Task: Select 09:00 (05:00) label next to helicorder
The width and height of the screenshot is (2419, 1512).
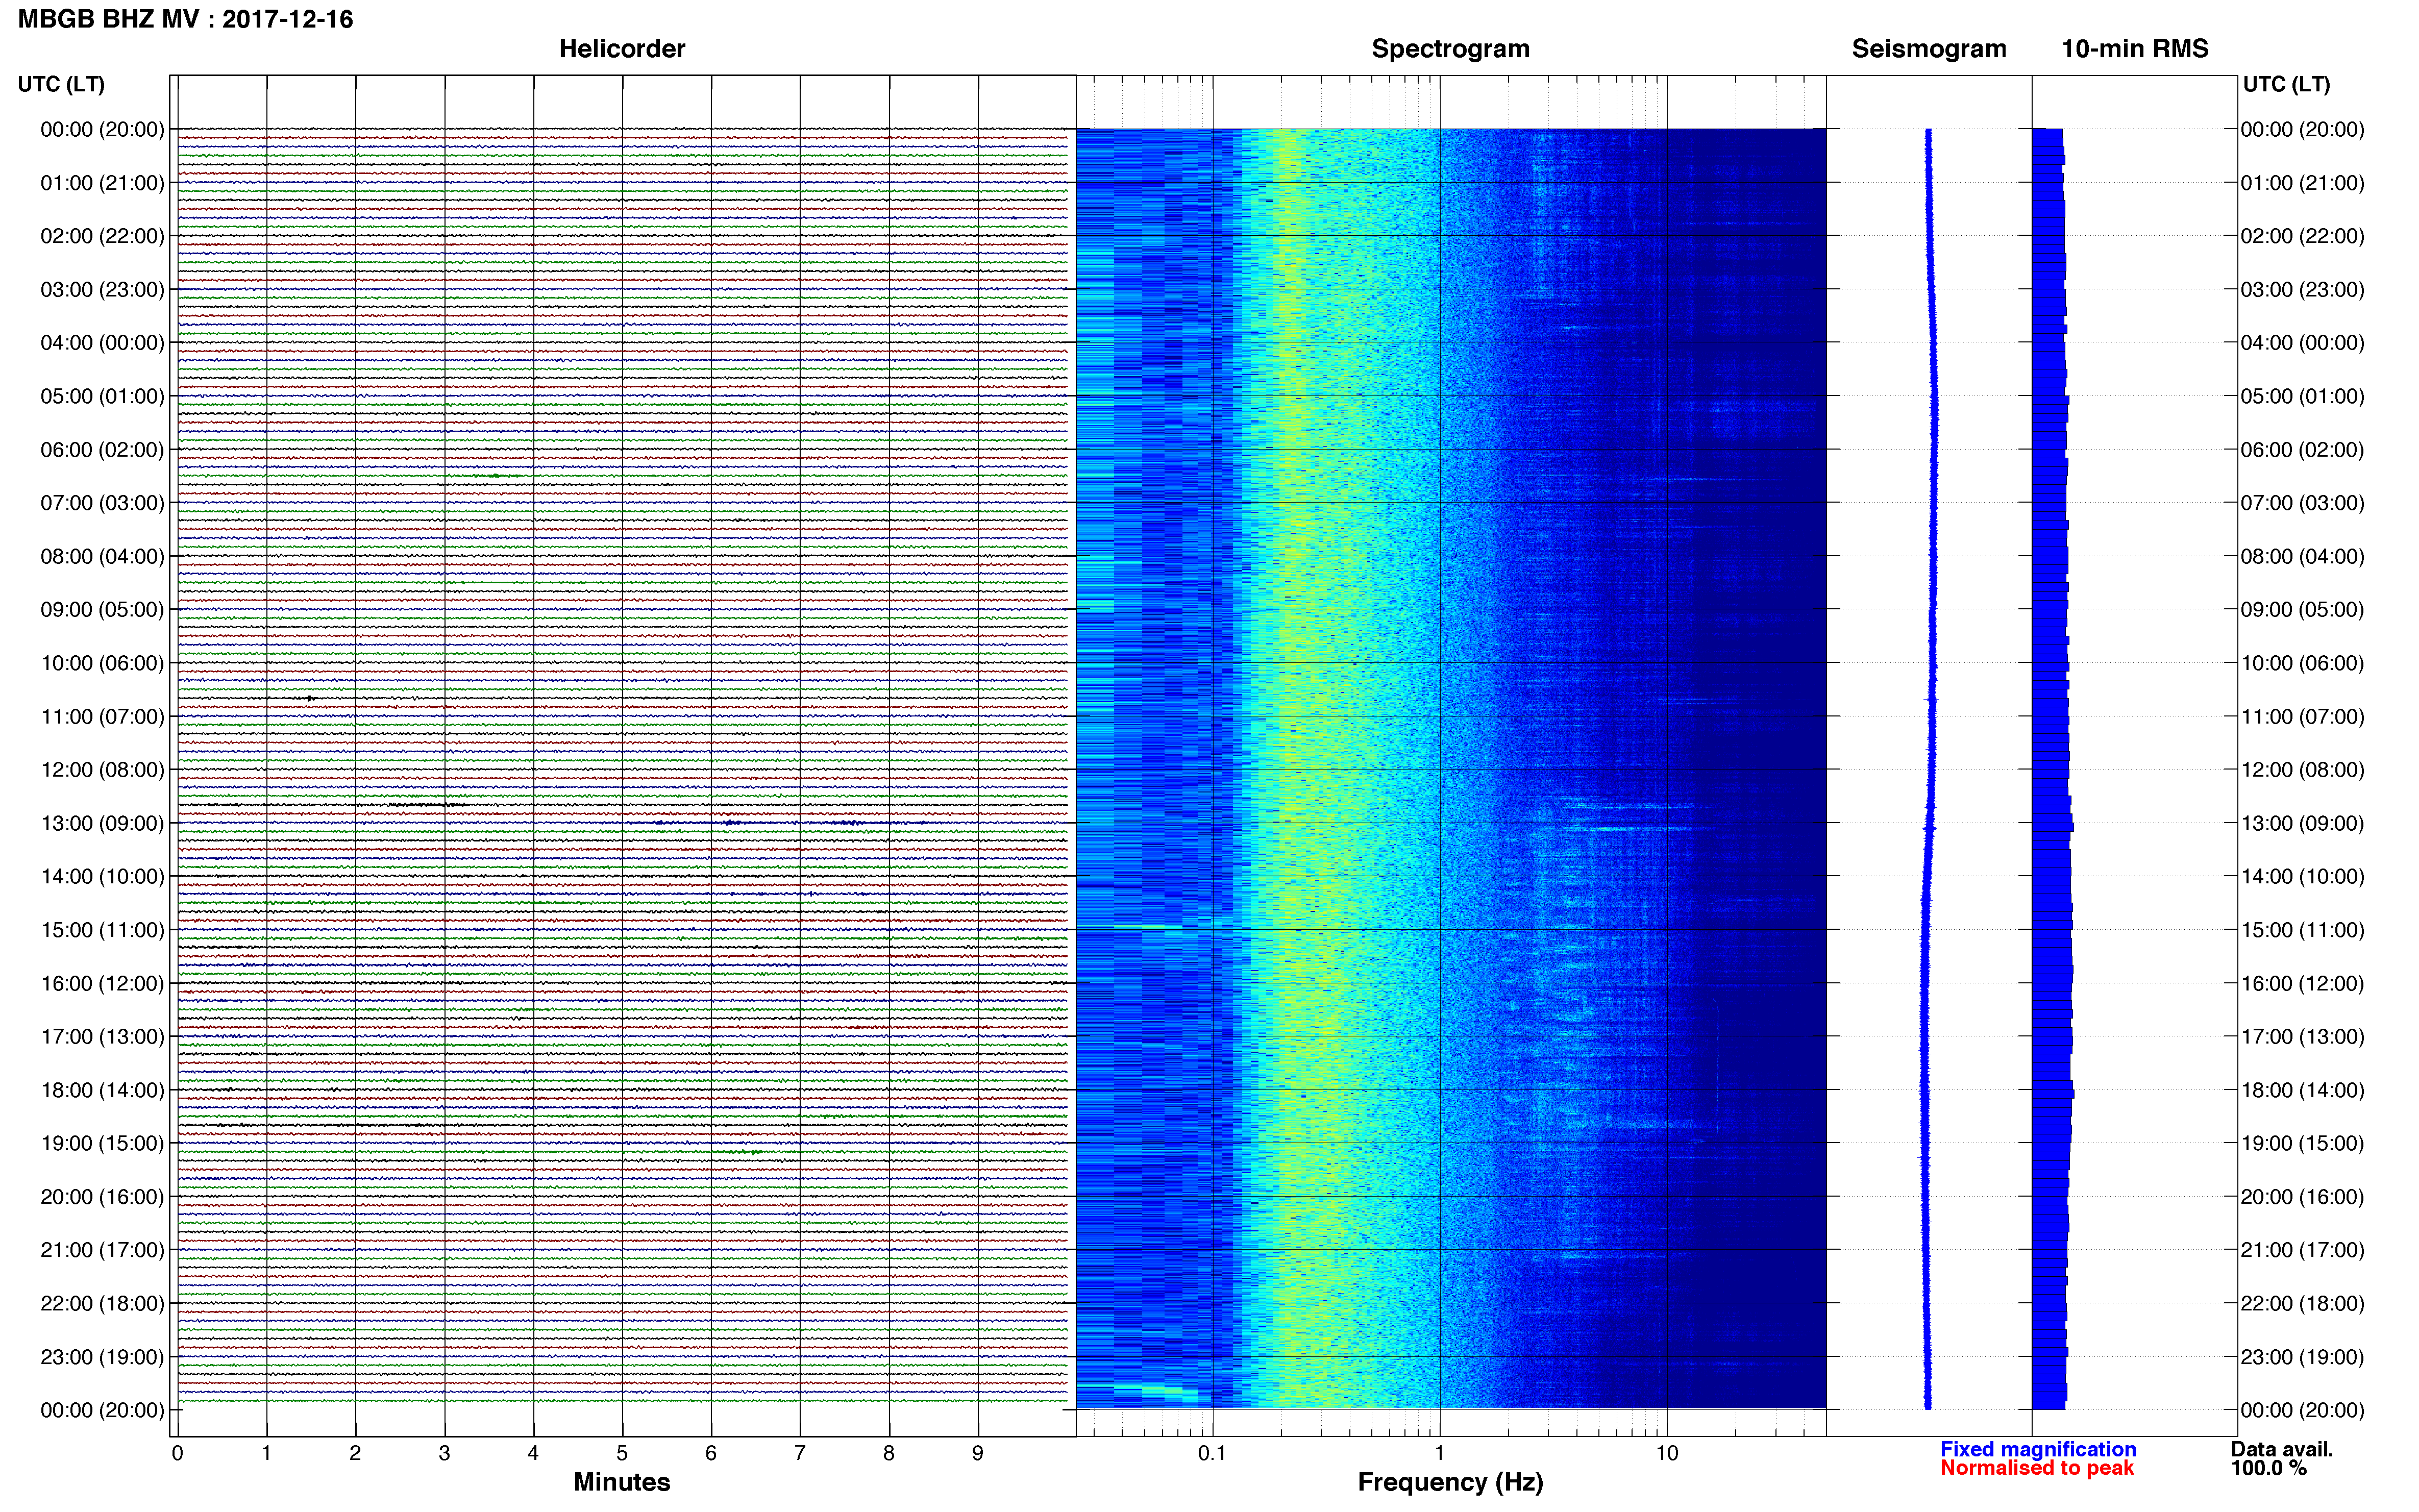Action: (x=102, y=610)
